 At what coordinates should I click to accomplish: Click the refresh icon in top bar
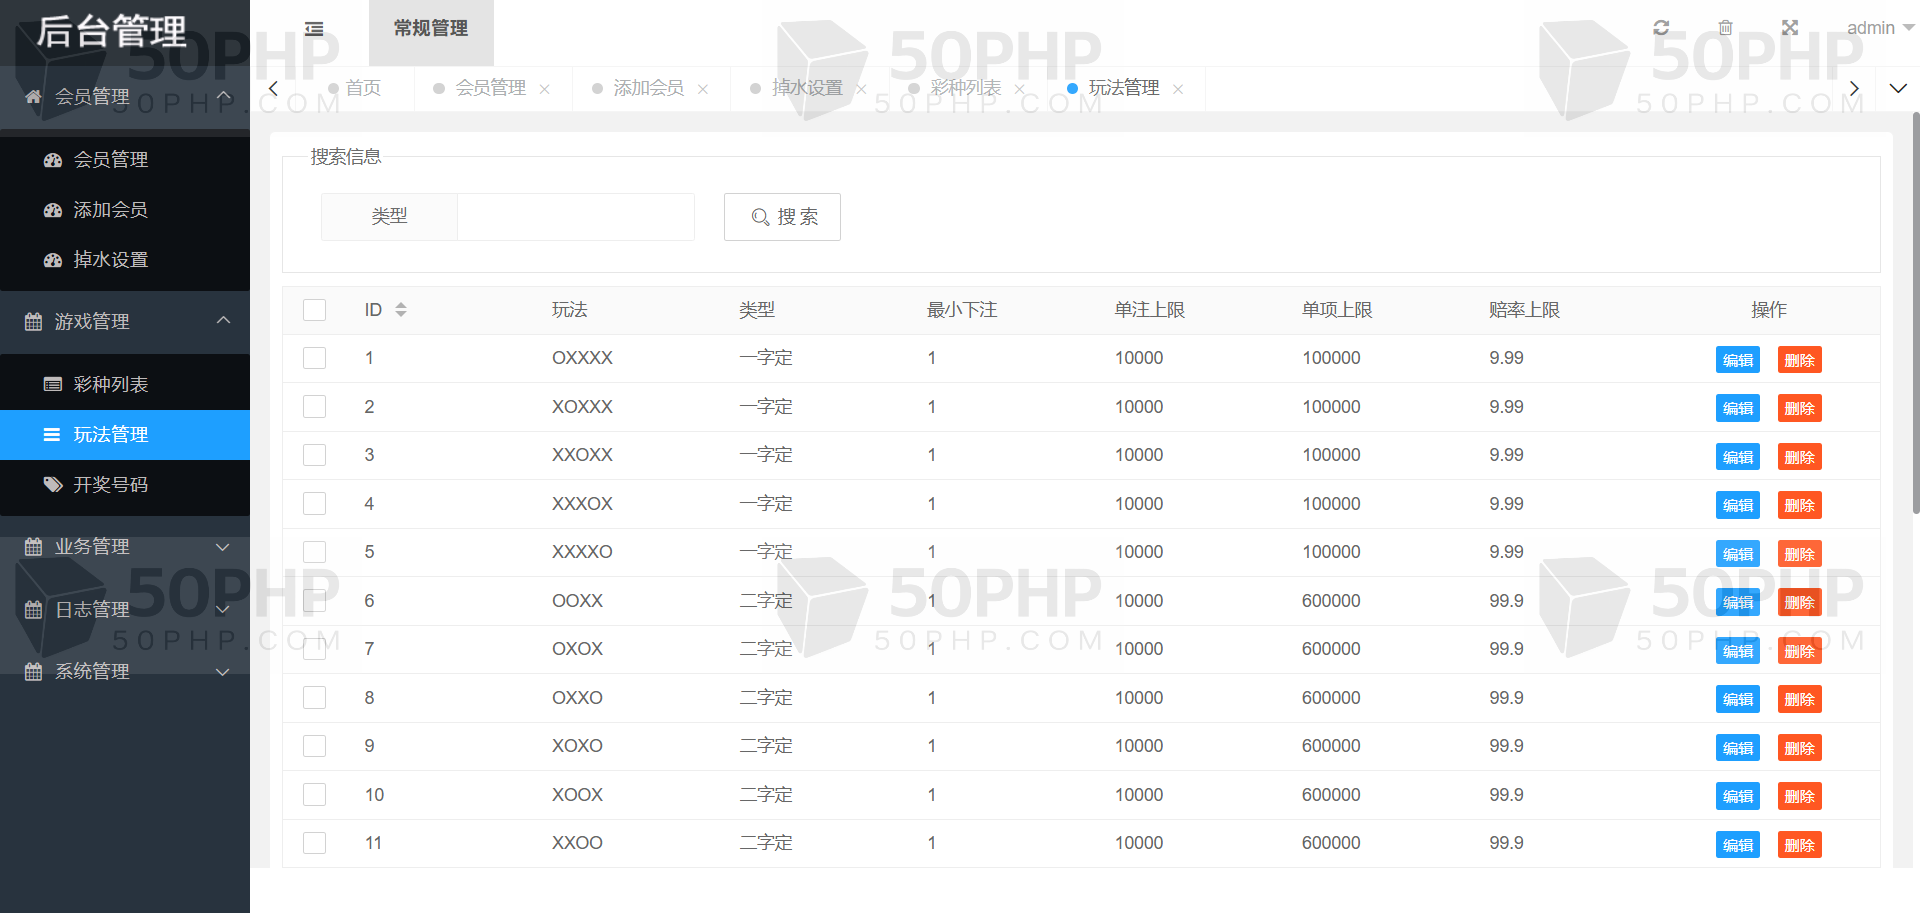1661,28
